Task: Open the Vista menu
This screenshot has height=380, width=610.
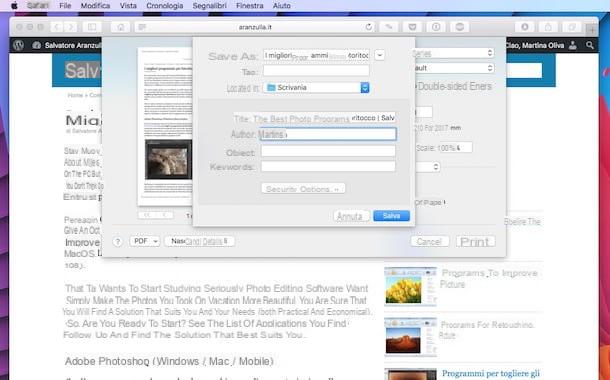Action: tap(128, 5)
